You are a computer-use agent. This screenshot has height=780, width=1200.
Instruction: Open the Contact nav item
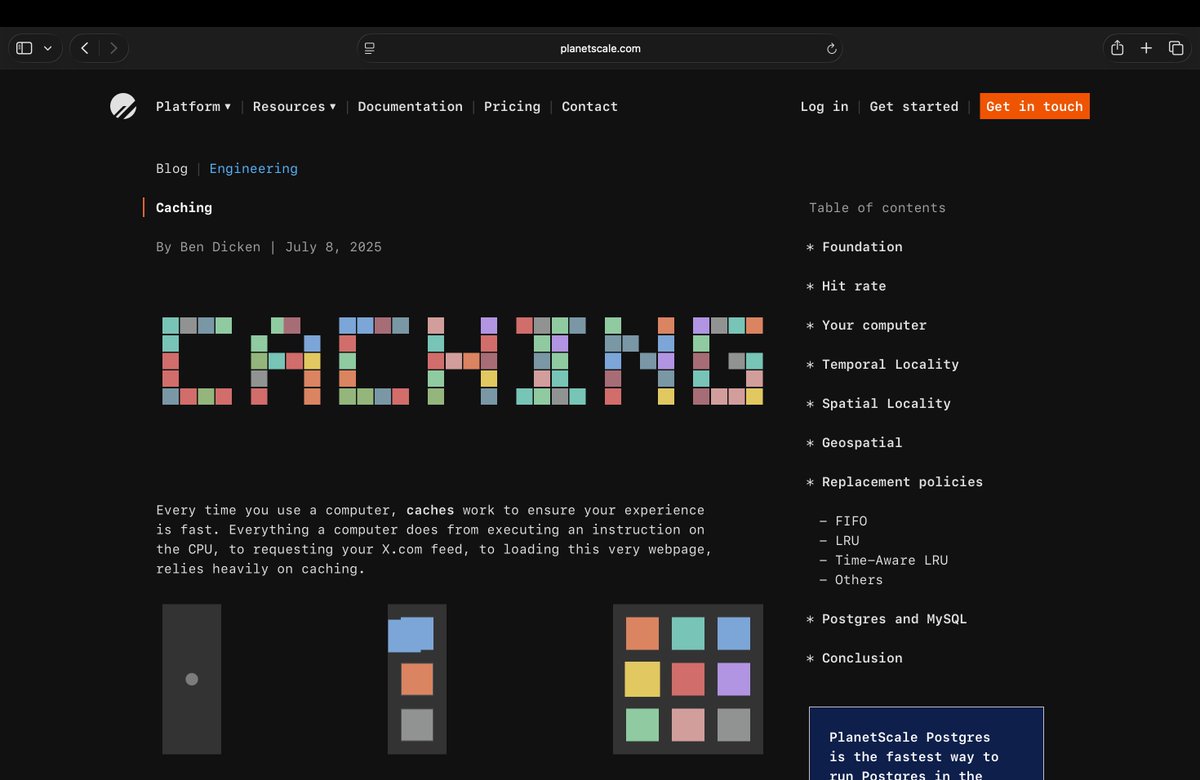point(590,106)
